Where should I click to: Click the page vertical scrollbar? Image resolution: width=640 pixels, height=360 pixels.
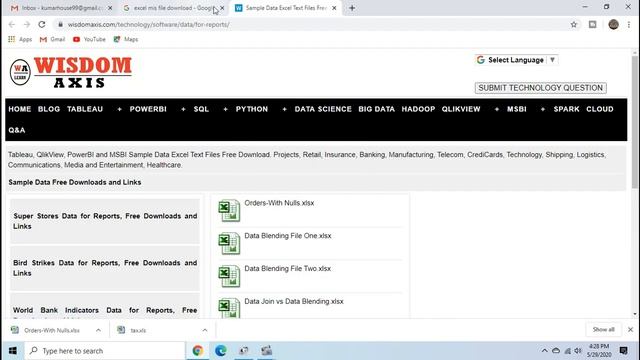pyautogui.click(x=634, y=122)
